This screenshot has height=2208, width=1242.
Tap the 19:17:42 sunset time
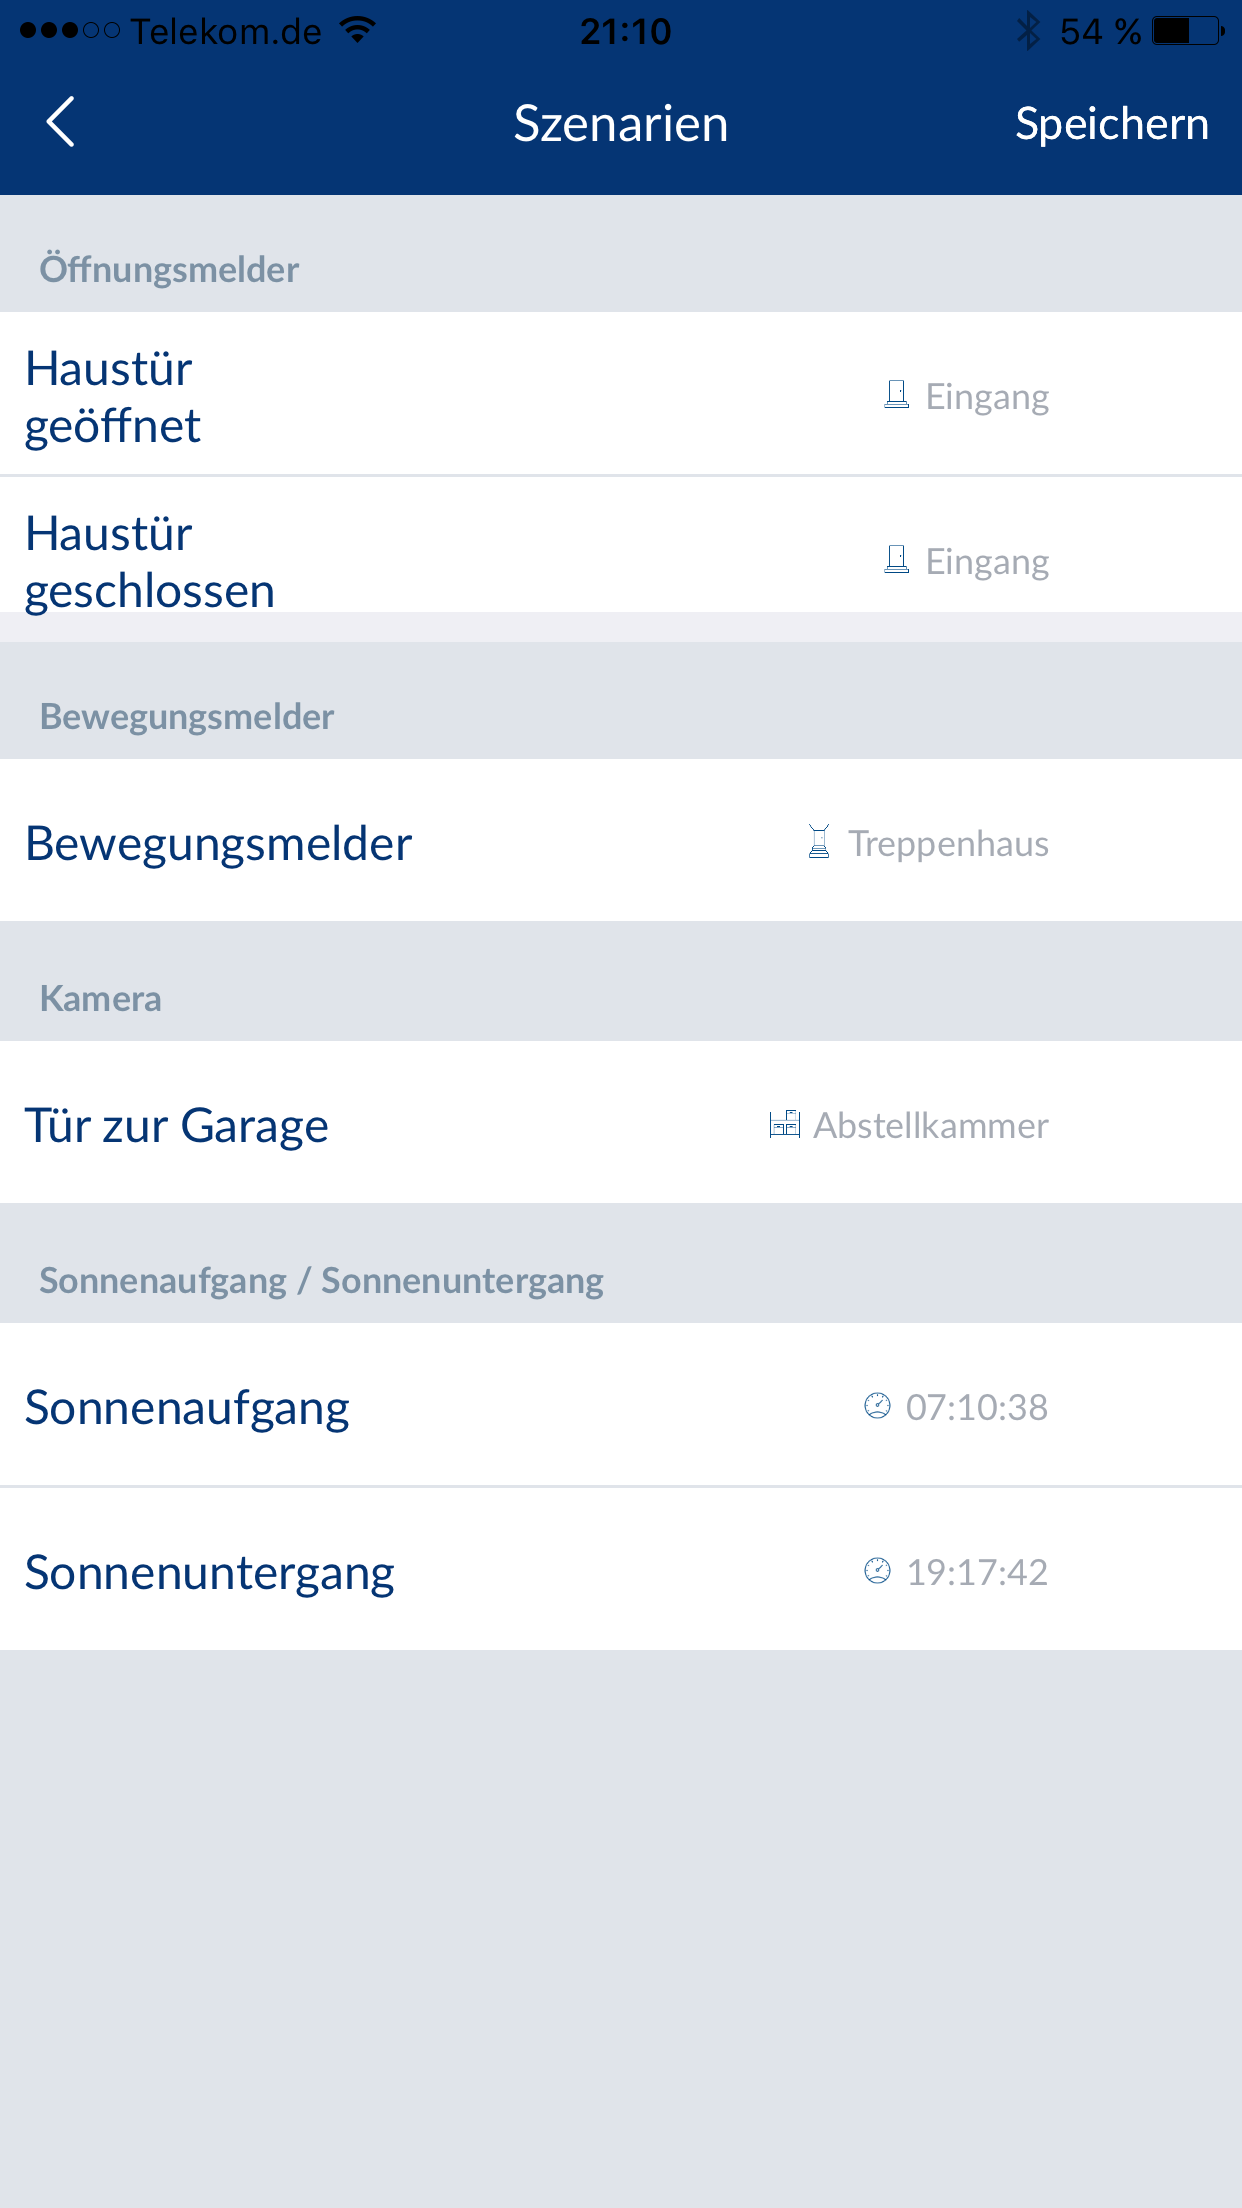coord(976,1572)
